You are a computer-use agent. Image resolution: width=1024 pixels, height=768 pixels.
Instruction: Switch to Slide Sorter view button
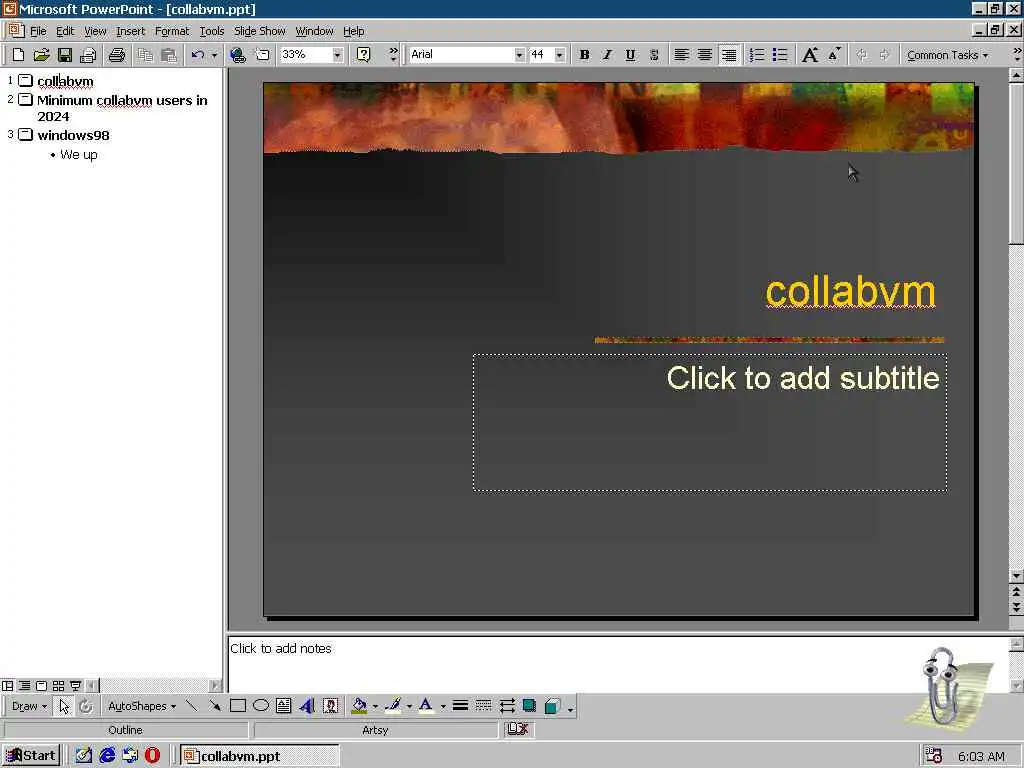point(58,686)
